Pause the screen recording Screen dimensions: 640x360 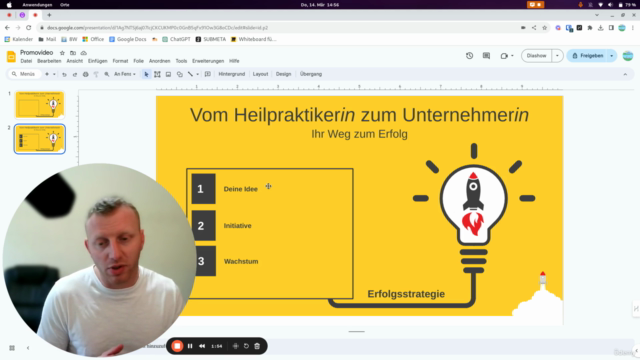[x=190, y=346]
